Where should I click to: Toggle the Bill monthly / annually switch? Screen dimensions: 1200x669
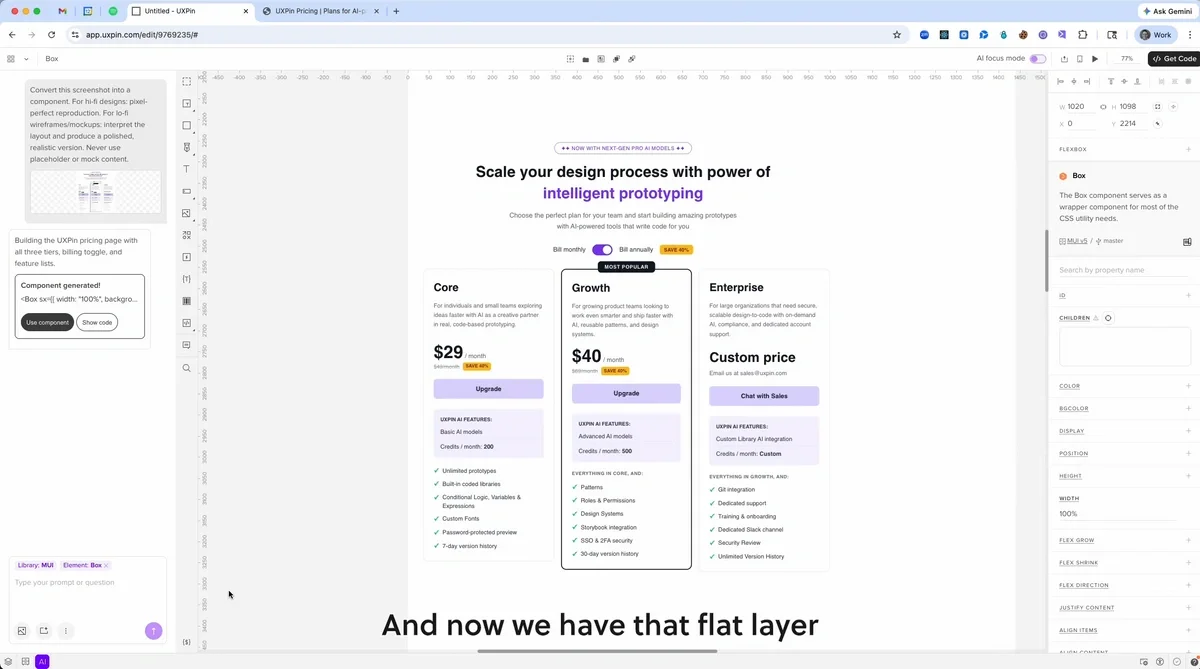click(x=602, y=249)
